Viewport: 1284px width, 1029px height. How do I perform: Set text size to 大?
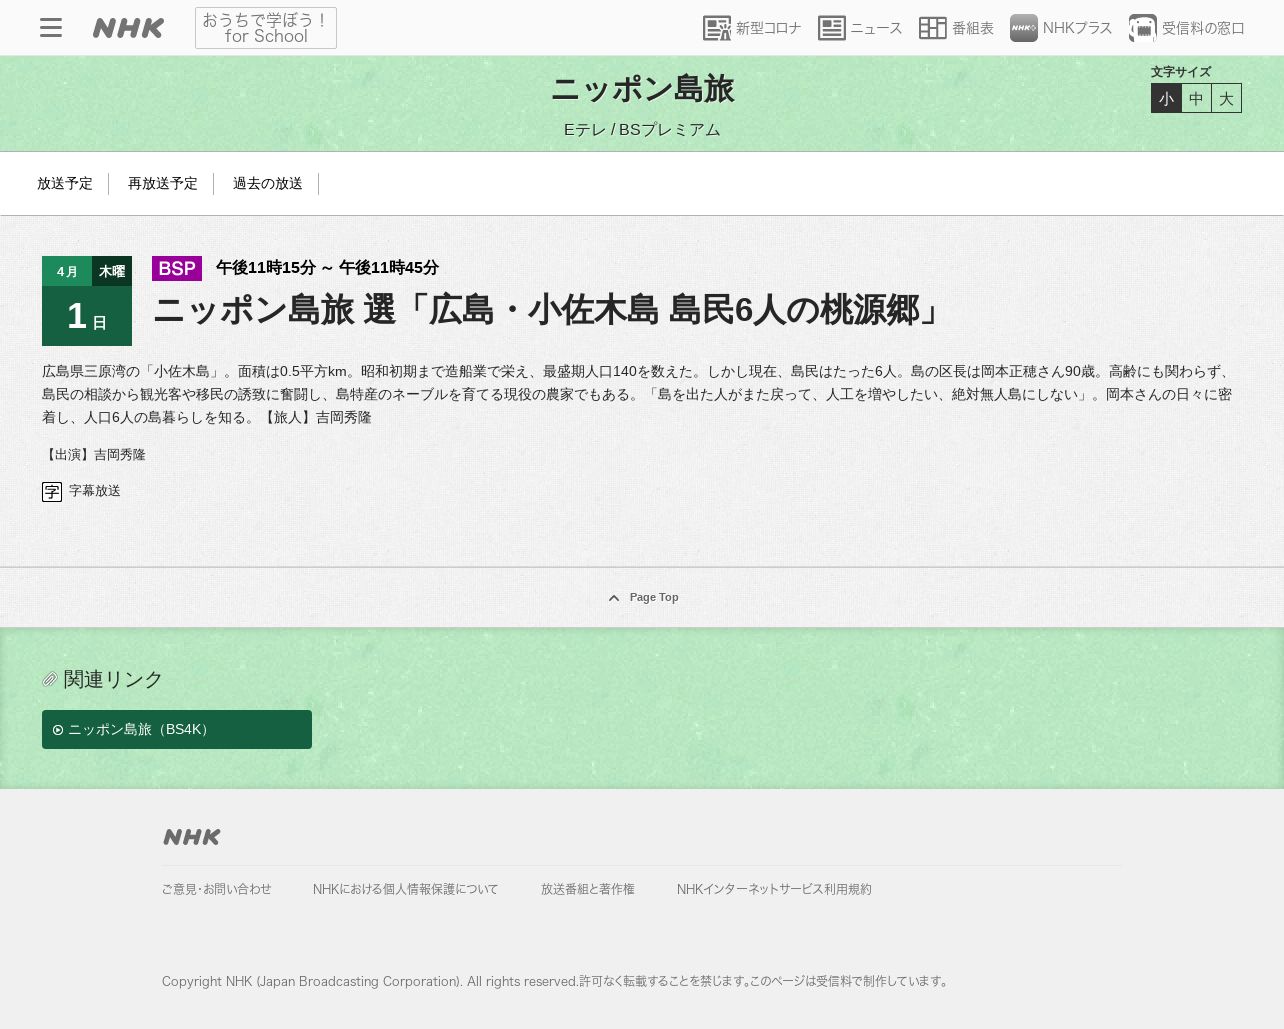click(1226, 98)
